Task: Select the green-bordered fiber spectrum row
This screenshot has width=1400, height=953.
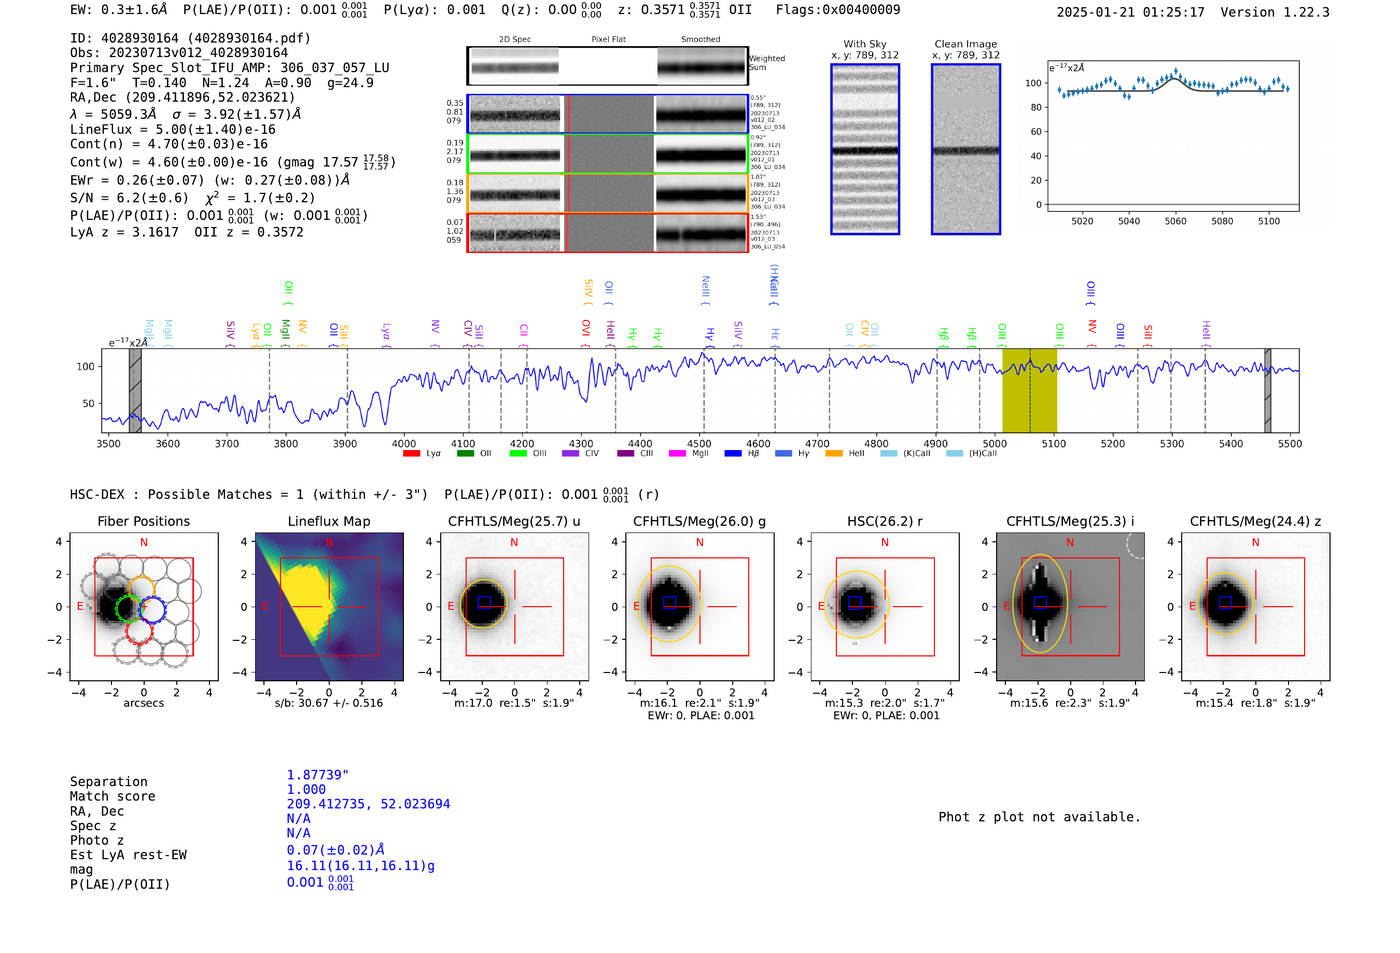Action: 608,154
